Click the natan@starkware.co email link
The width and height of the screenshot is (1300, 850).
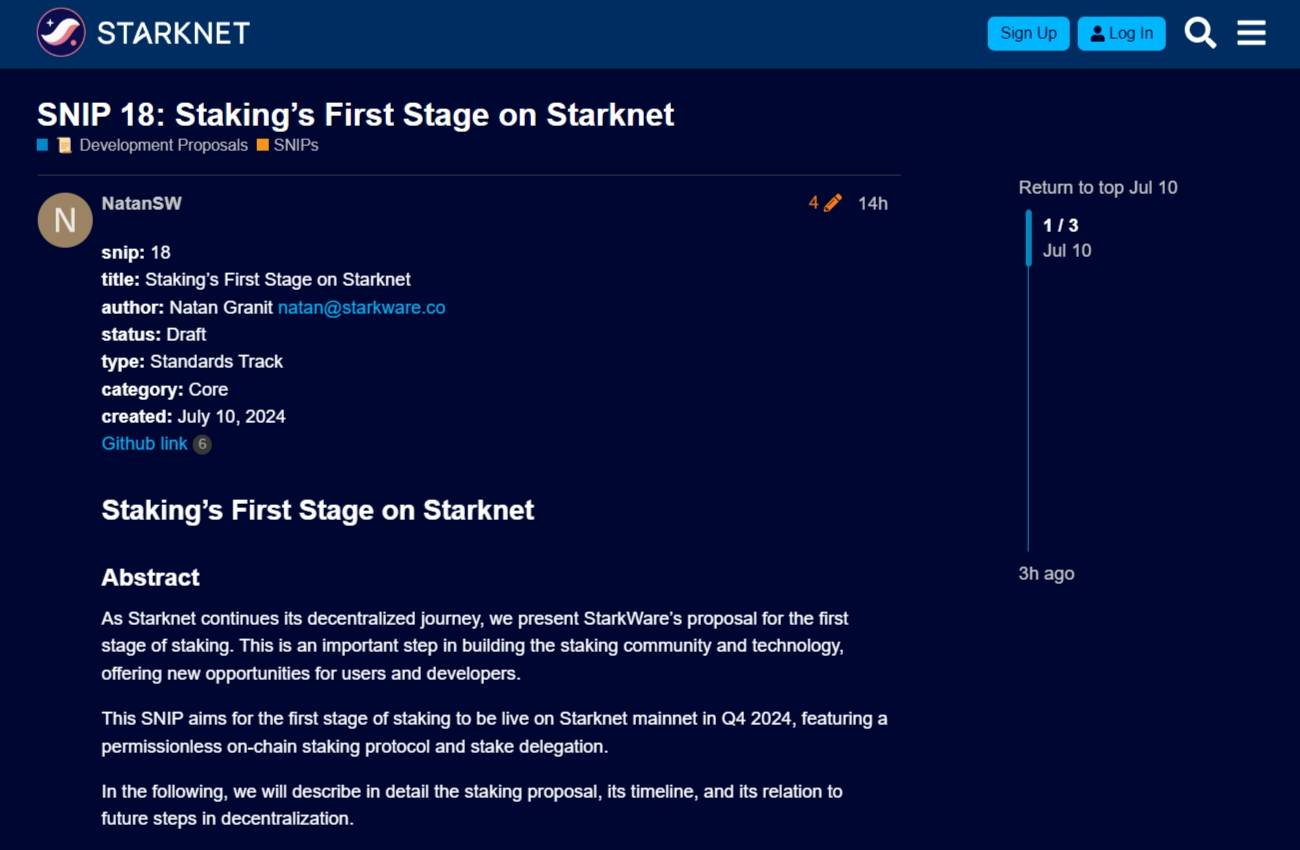[x=361, y=308]
